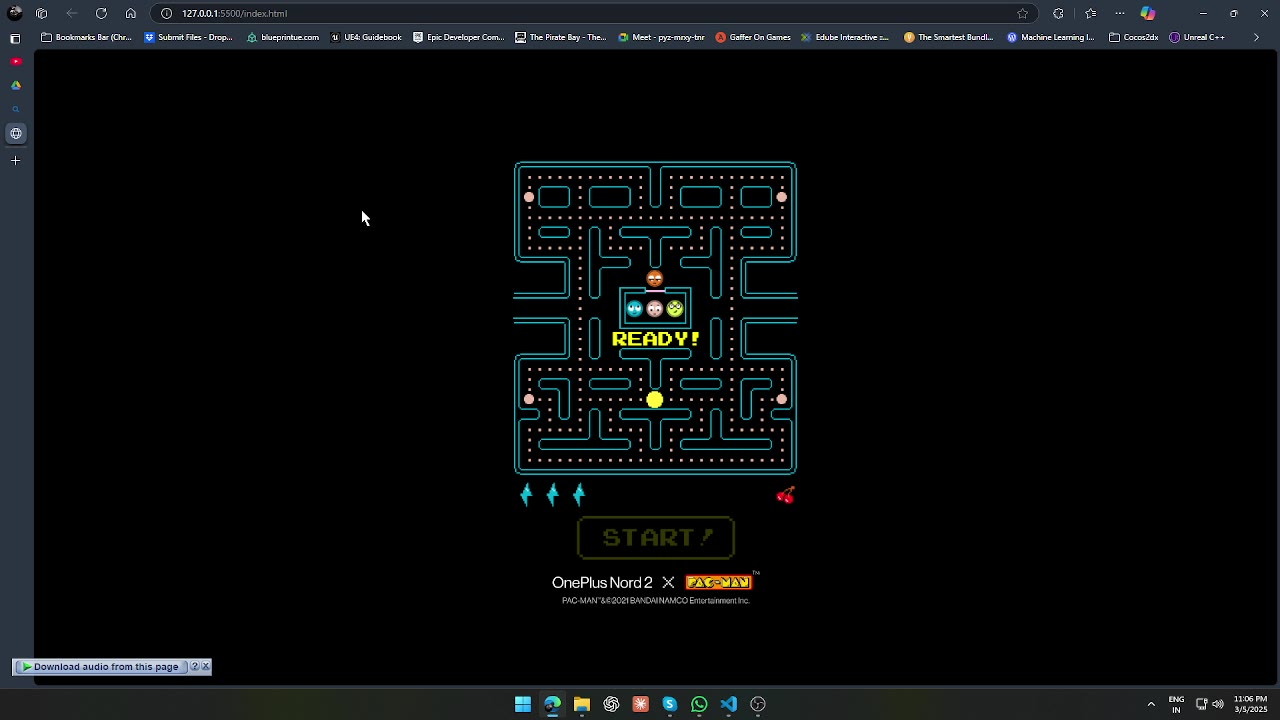Open Visual Studio Code from taskbar
This screenshot has height=720, width=1280.
tap(728, 704)
